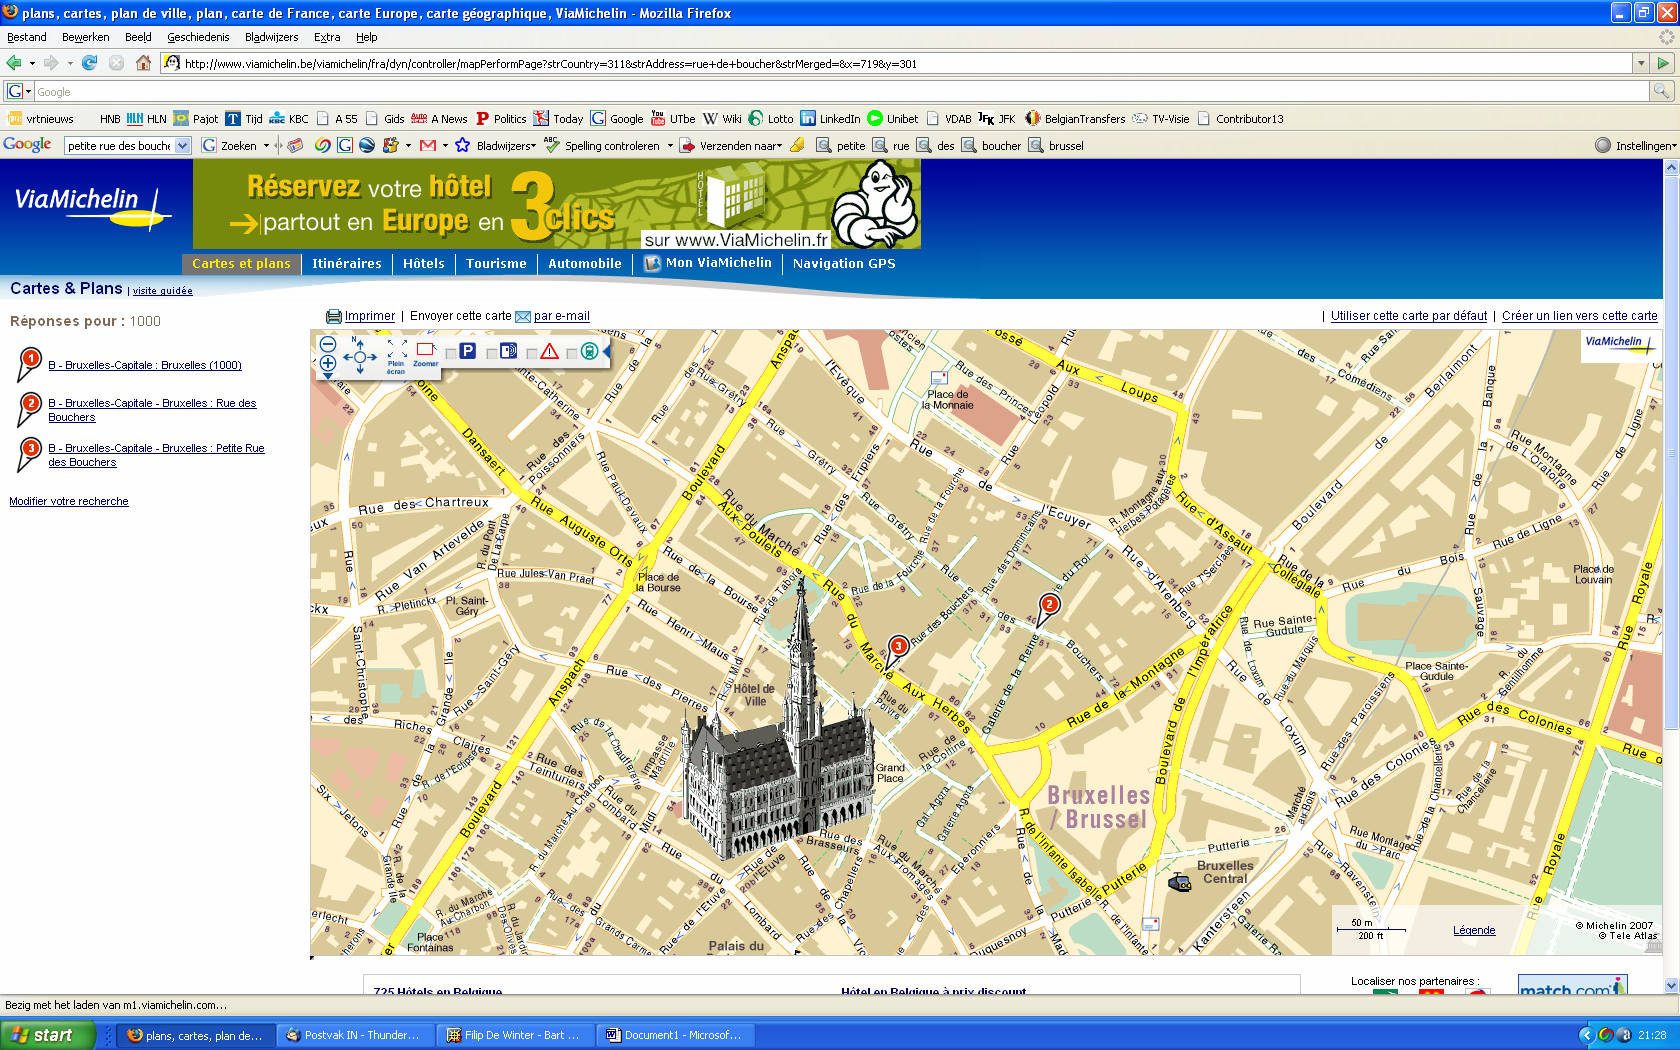This screenshot has width=1680, height=1050.
Task: Open the Google Toolbar Bladwijzers dropdown
Action: click(506, 146)
